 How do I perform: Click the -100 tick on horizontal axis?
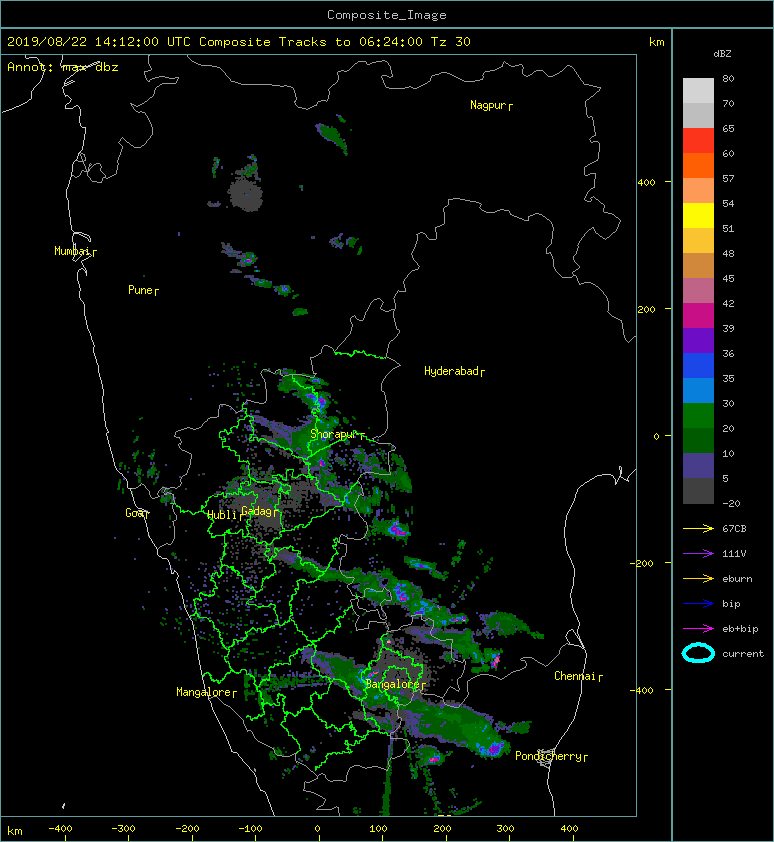point(250,829)
